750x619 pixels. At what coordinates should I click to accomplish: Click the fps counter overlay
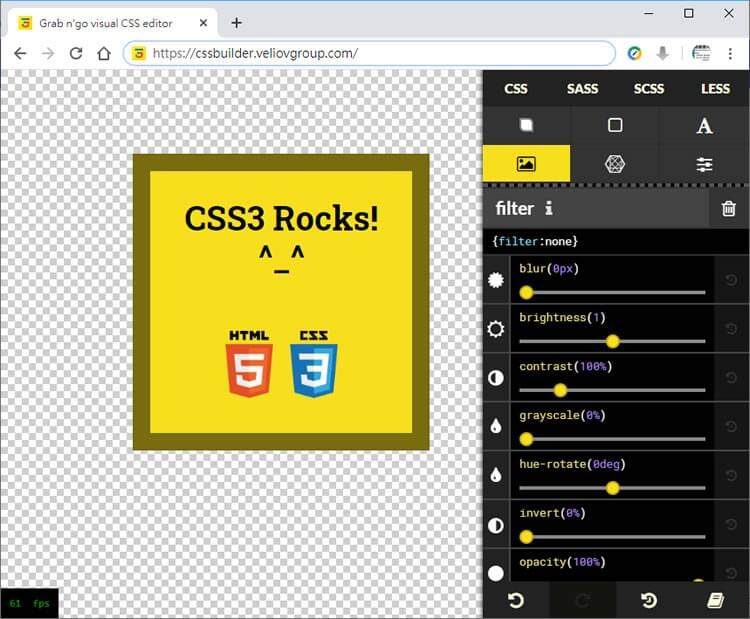(29, 603)
